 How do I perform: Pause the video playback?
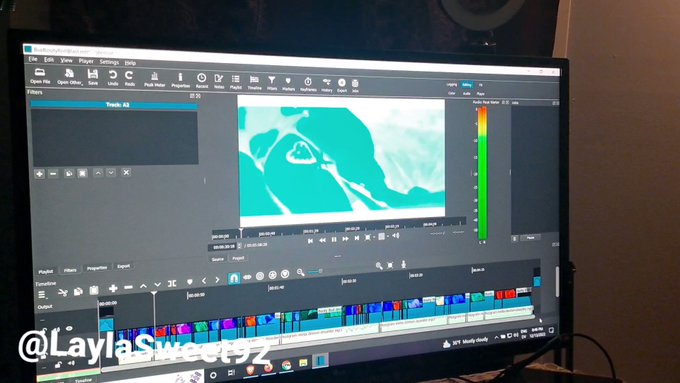(334, 239)
